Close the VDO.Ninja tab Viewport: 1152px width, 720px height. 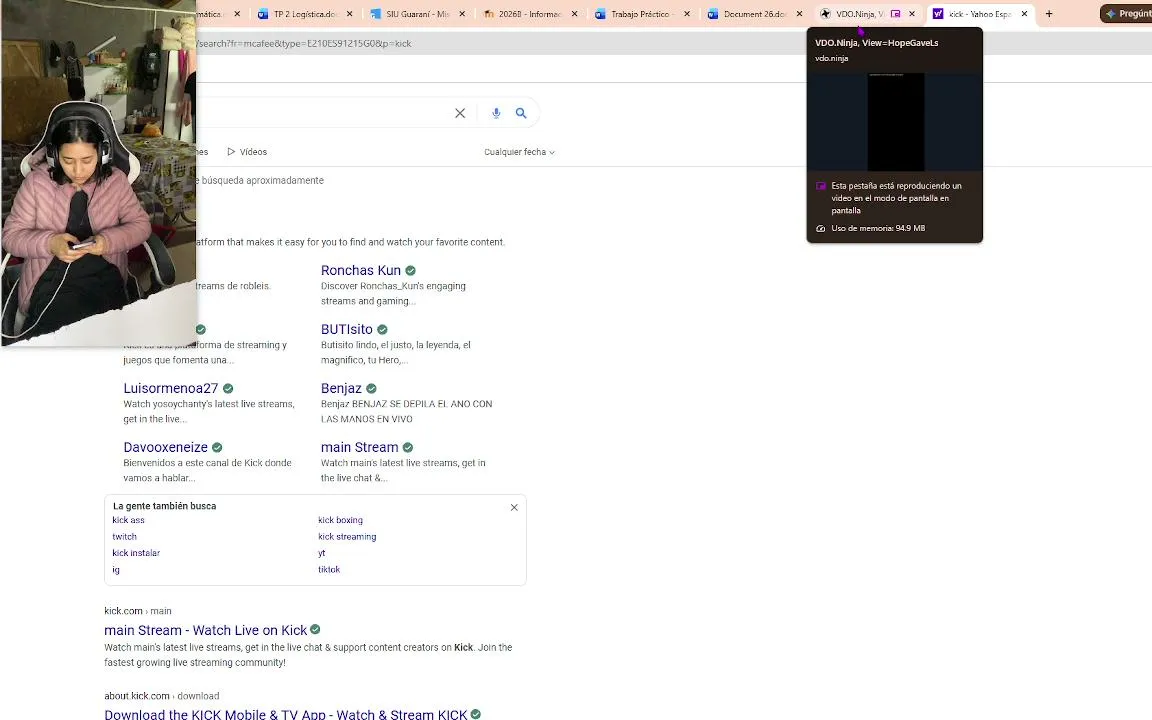912,14
